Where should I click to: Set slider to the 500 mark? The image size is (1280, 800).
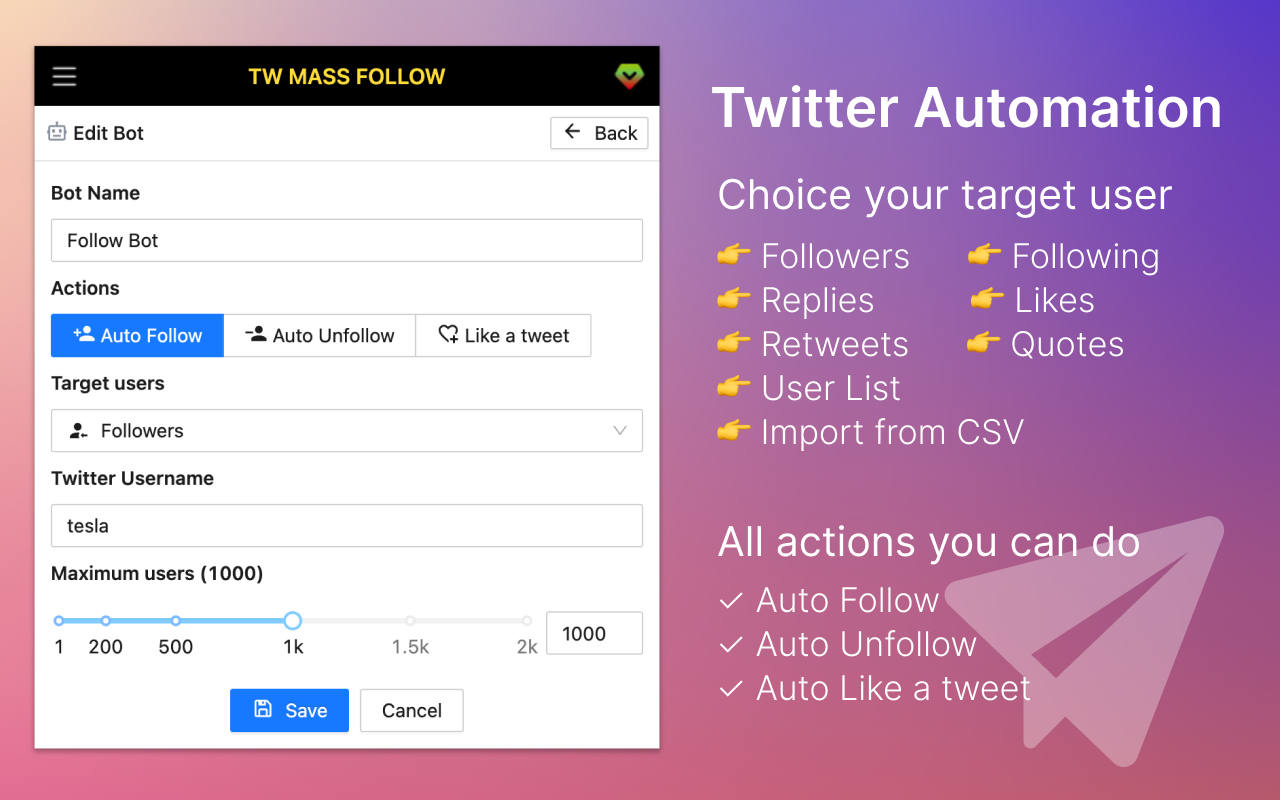click(176, 621)
